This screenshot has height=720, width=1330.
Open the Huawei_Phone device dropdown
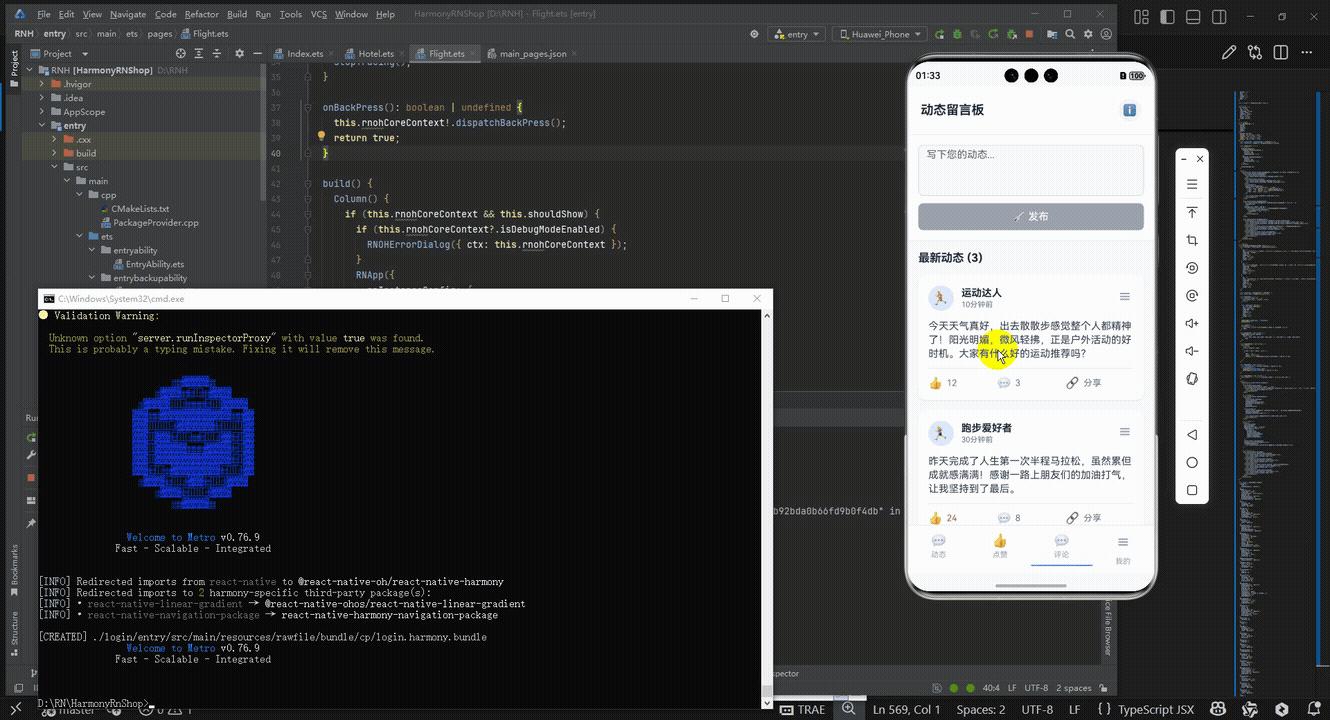tap(878, 34)
